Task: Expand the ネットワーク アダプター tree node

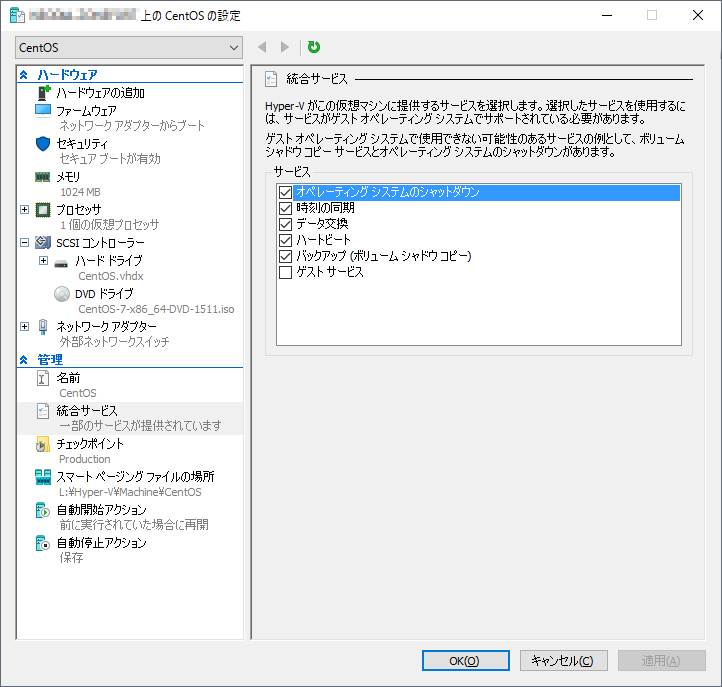Action: click(24, 326)
